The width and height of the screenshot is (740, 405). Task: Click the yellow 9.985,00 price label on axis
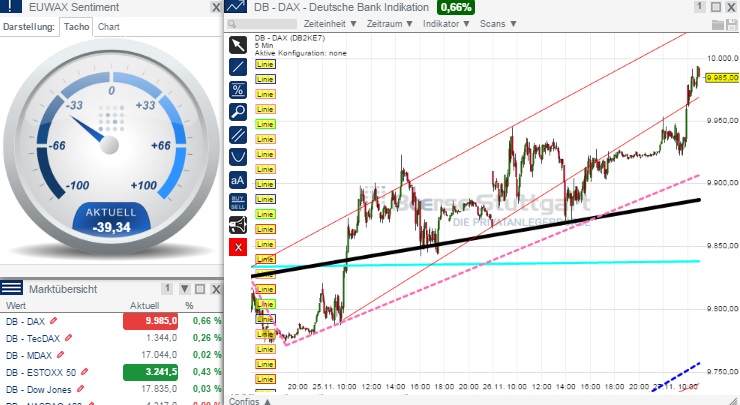pyautogui.click(x=722, y=77)
